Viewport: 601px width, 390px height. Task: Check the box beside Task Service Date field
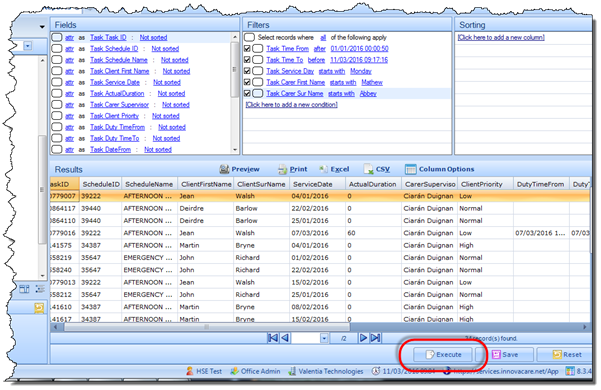[x=57, y=82]
